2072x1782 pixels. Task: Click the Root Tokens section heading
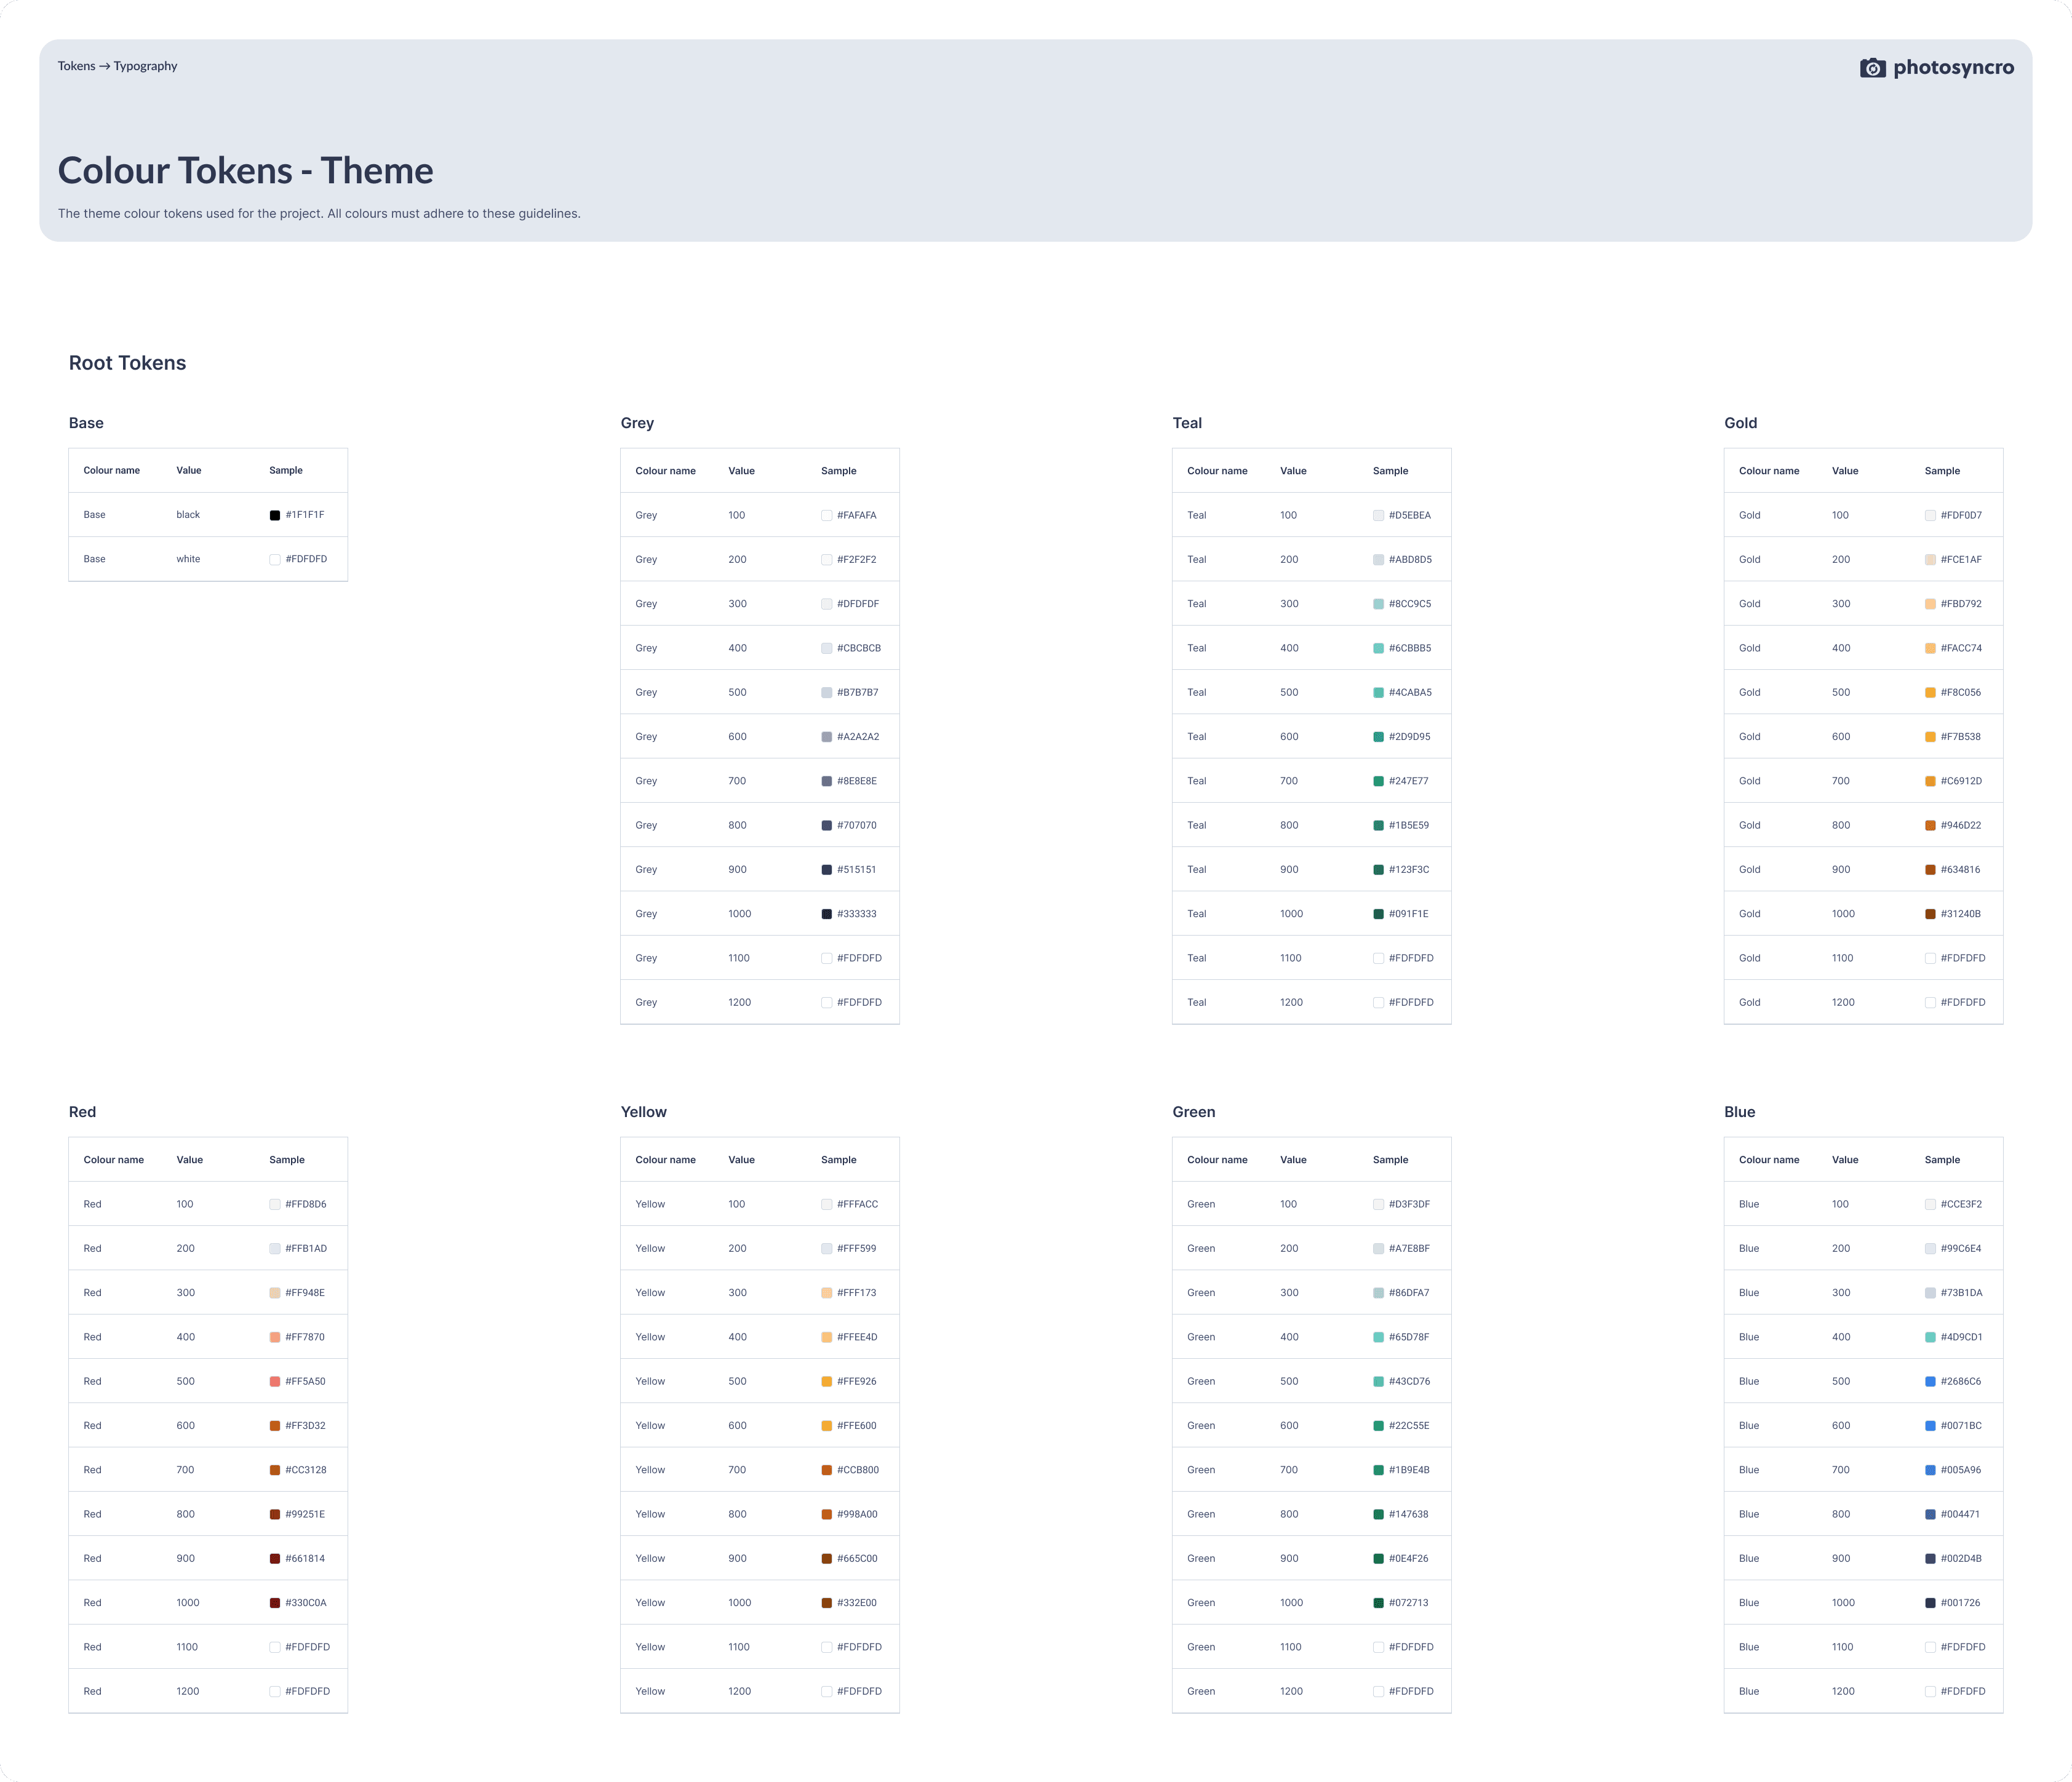coord(127,363)
